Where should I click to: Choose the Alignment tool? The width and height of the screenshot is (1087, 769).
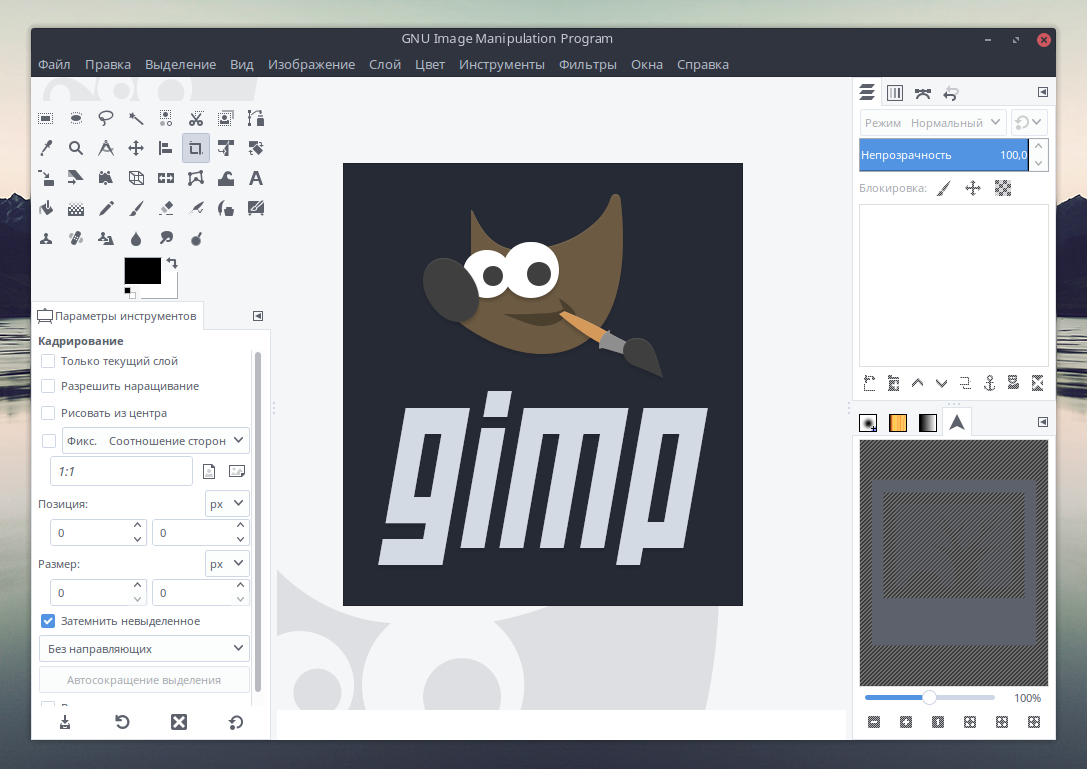(x=166, y=148)
